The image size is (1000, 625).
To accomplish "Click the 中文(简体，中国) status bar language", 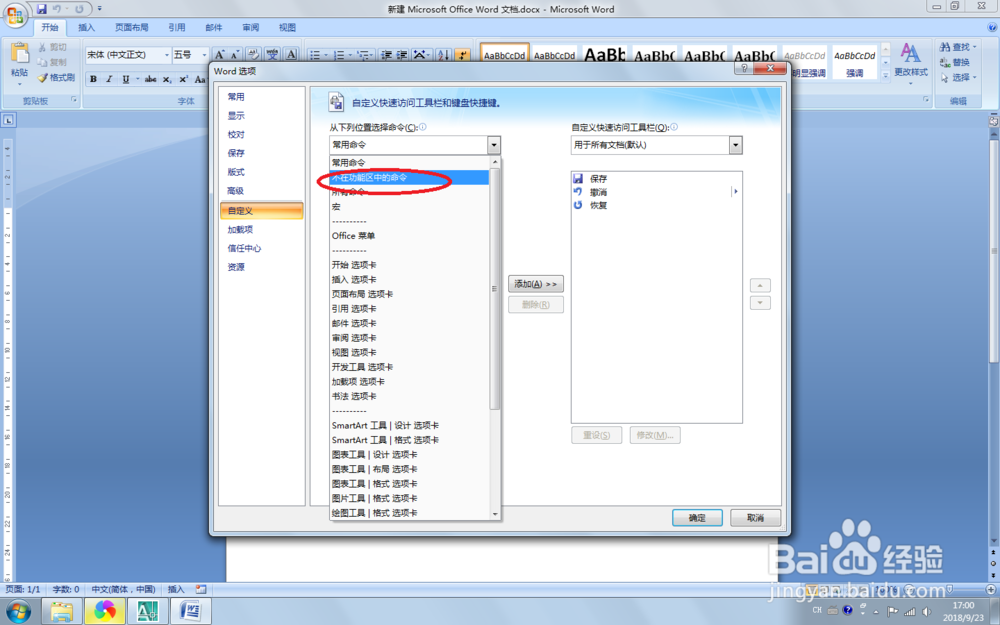I will click(x=123, y=589).
